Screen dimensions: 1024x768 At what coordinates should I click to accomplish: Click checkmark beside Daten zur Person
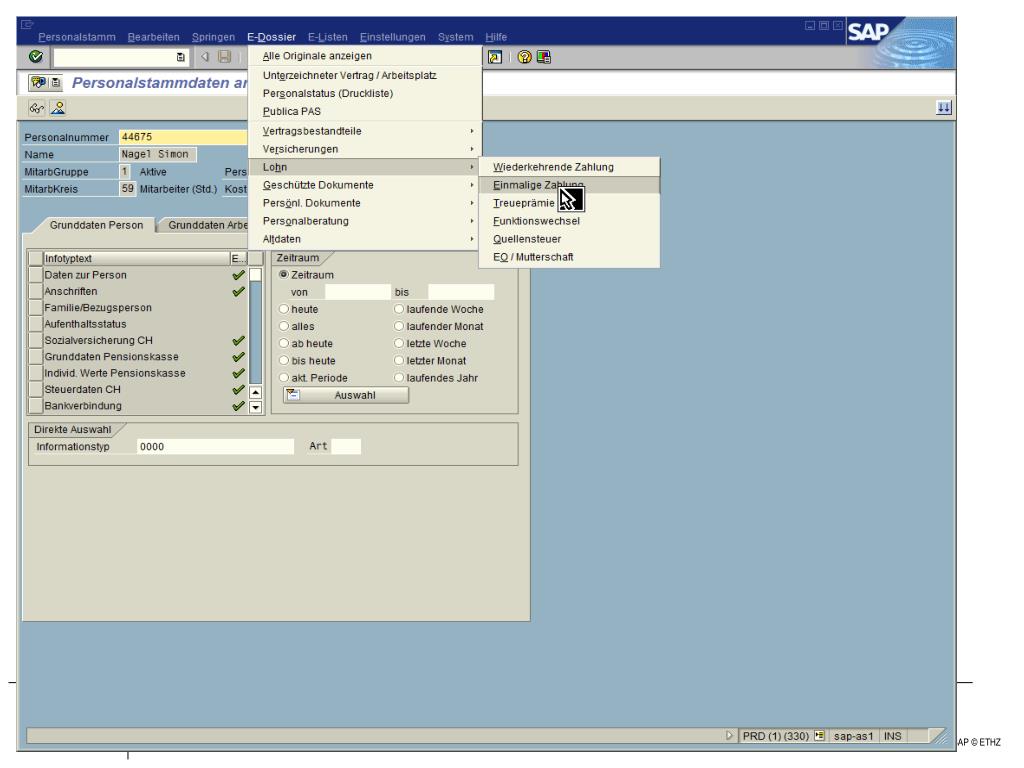coord(238,275)
